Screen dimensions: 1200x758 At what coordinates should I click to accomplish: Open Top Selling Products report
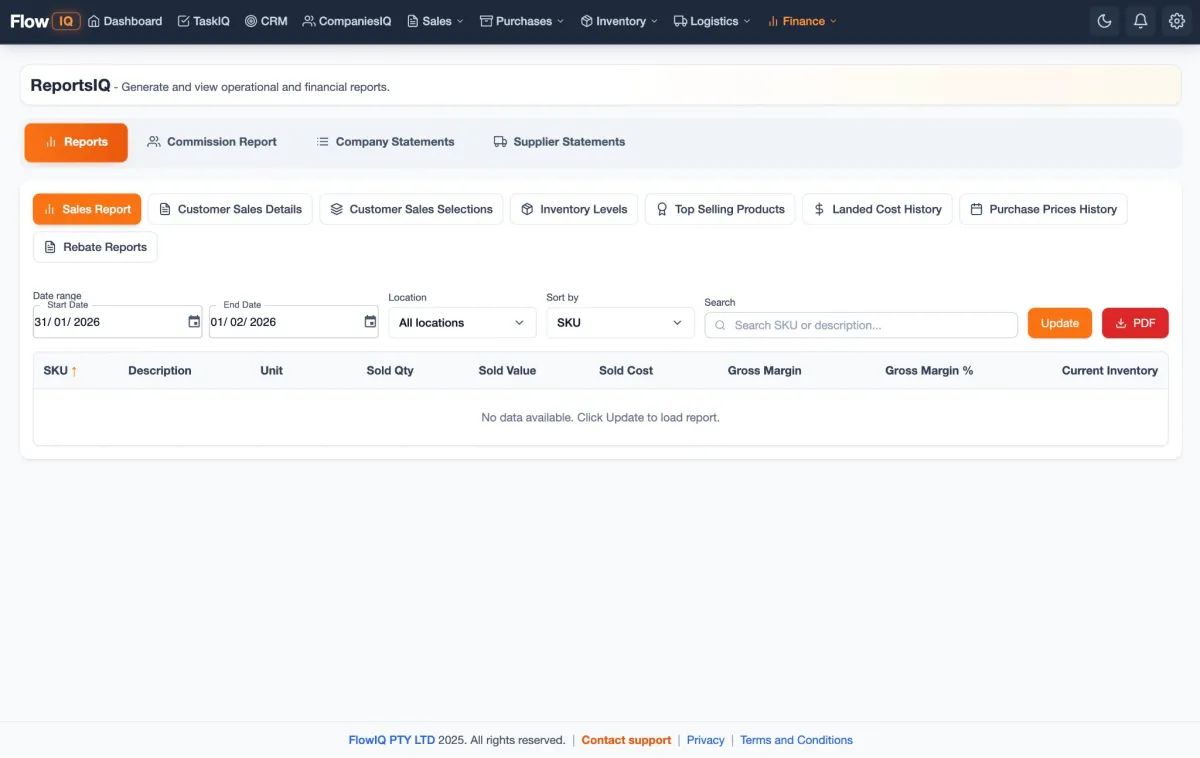click(x=720, y=209)
